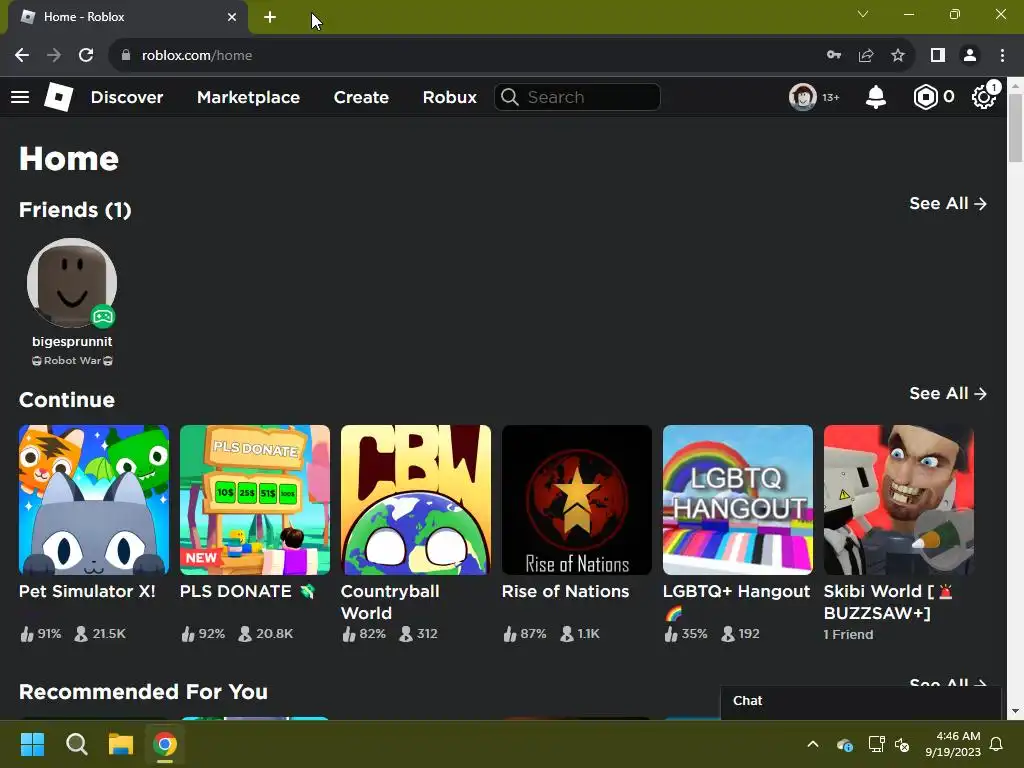The width and height of the screenshot is (1024, 768).
Task: Open Windows taskbar search
Action: [76, 744]
